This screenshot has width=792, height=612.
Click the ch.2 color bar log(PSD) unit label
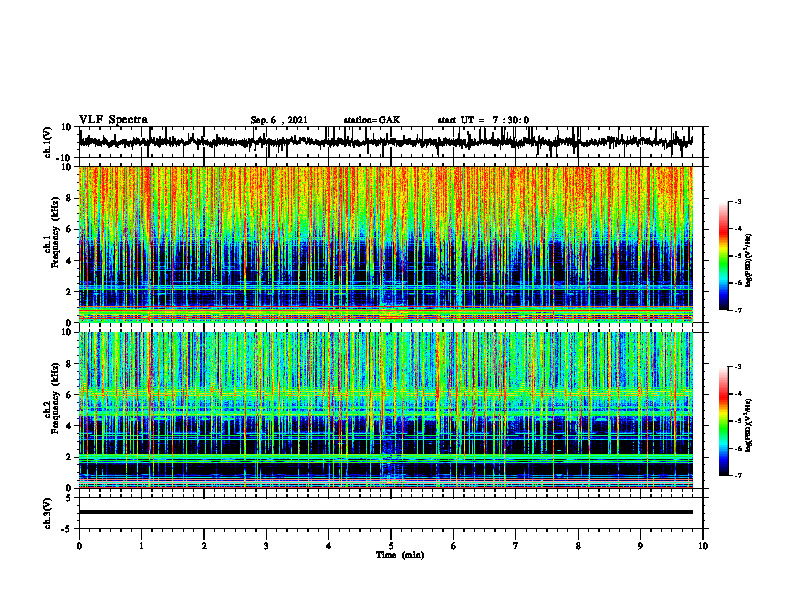(749, 425)
